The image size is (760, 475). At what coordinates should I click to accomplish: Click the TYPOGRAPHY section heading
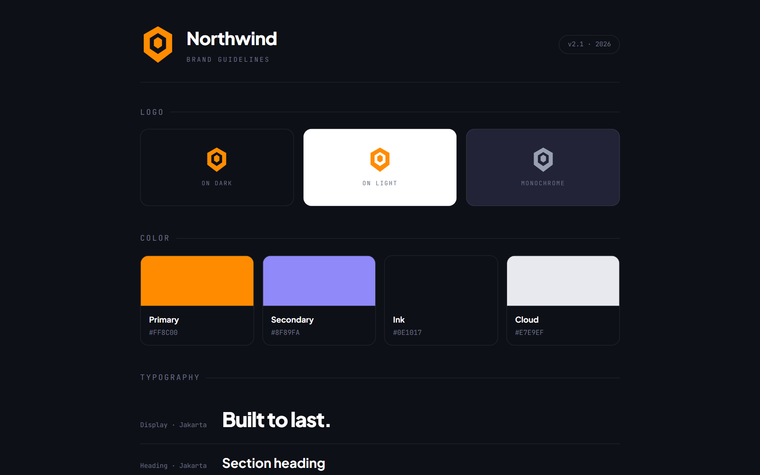(170, 377)
